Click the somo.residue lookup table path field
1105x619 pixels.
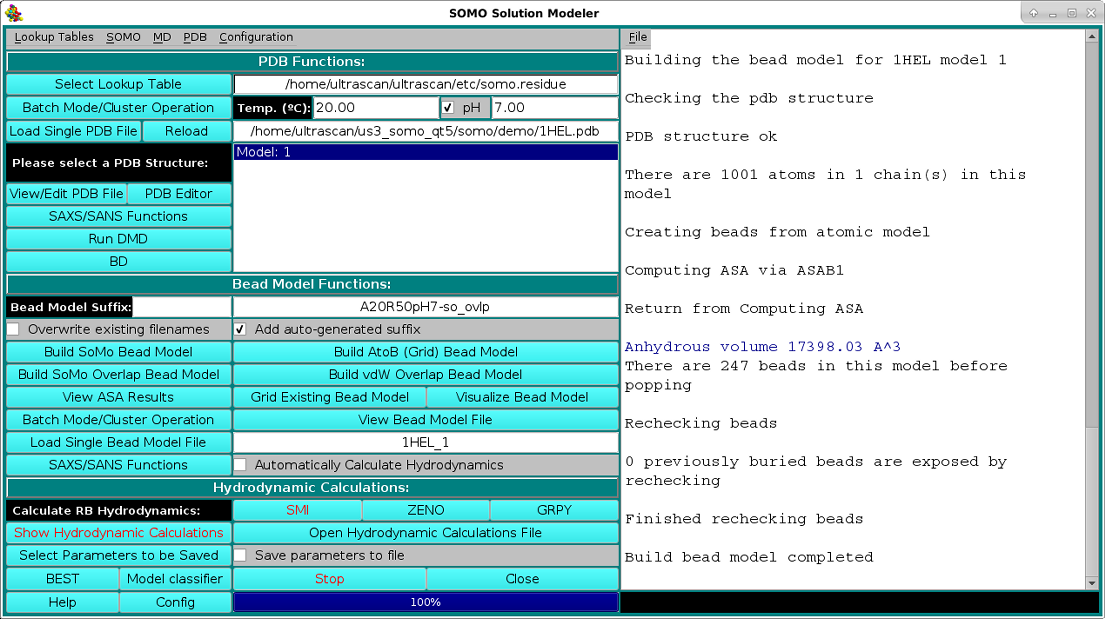(426, 85)
